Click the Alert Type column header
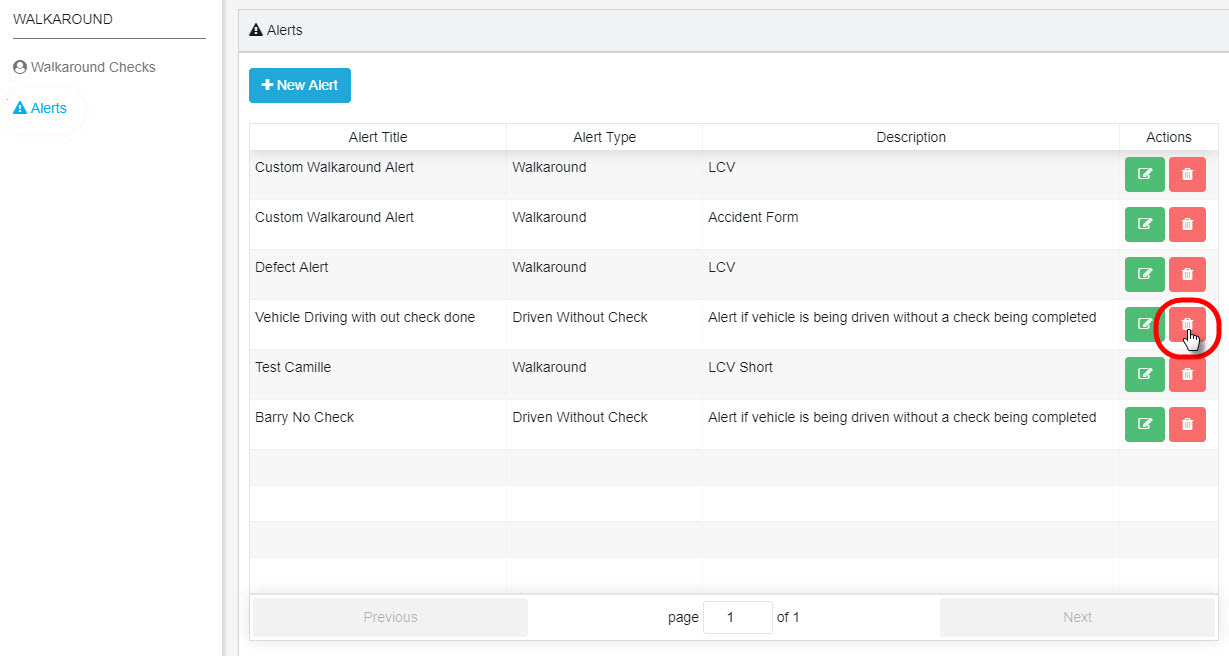 pyautogui.click(x=604, y=137)
